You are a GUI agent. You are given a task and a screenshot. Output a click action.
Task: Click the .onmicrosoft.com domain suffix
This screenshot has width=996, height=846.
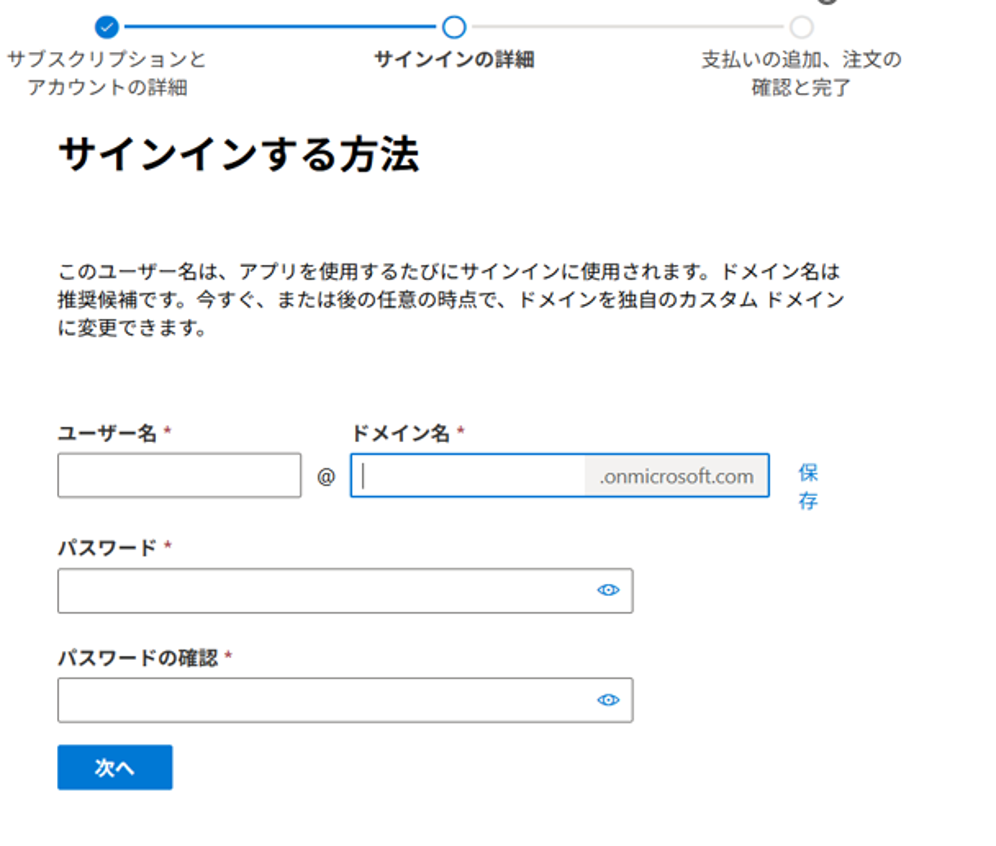676,476
